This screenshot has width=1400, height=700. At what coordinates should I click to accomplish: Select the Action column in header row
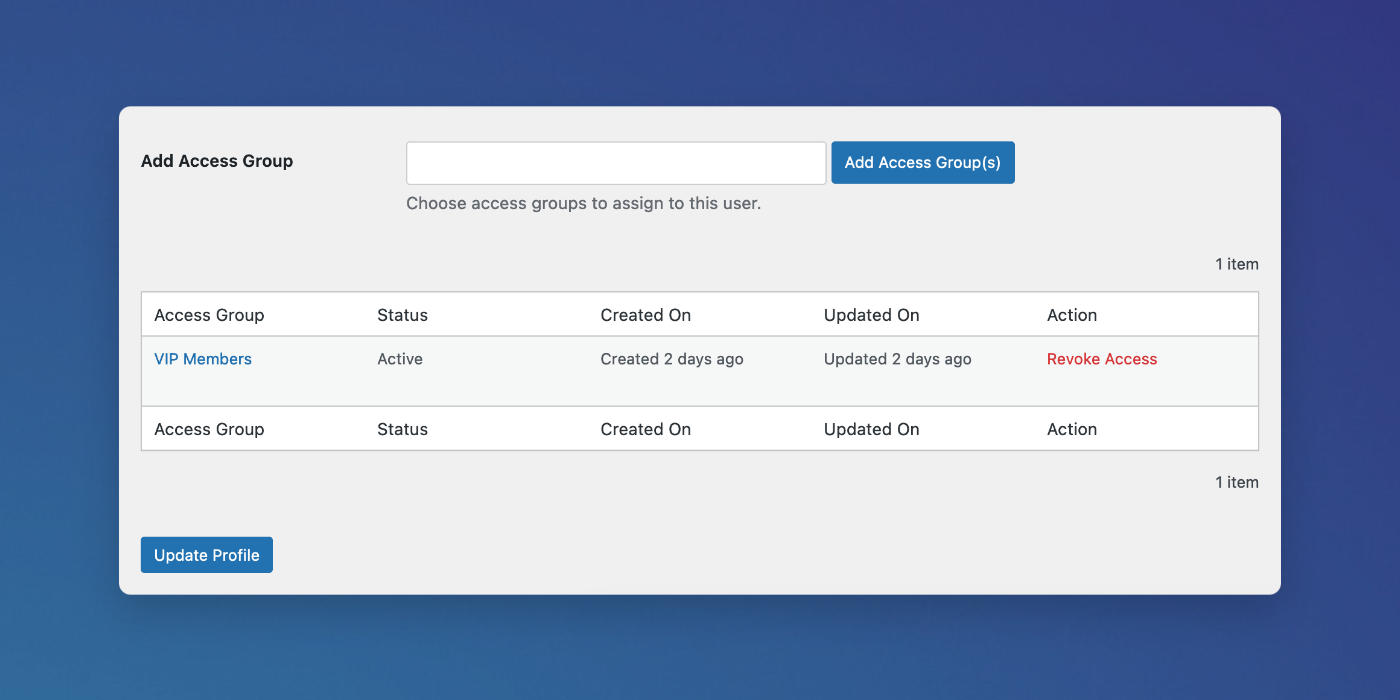1072,315
